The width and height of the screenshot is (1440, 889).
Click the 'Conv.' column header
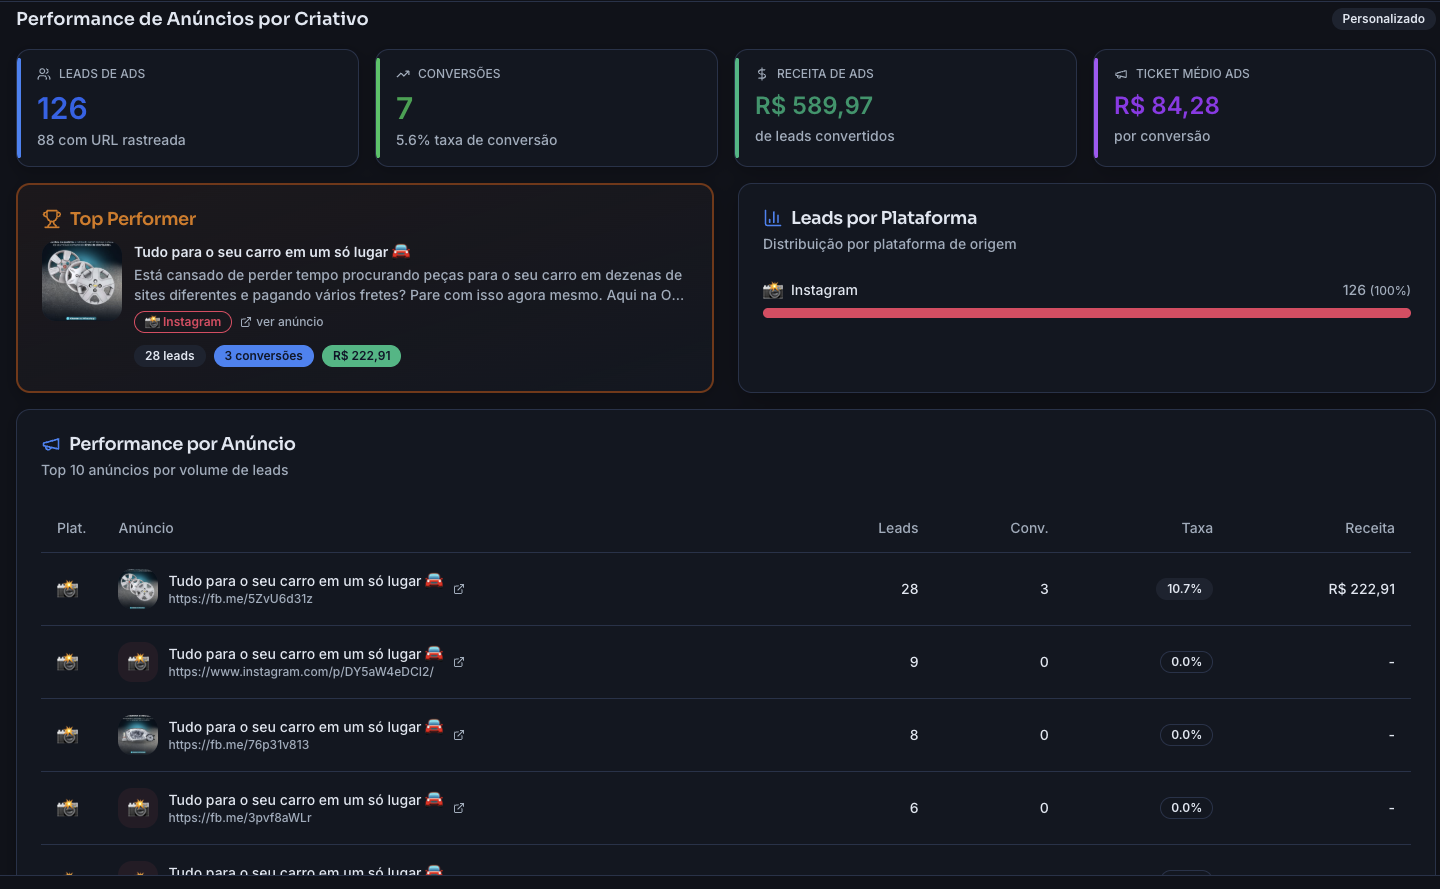(x=1029, y=528)
